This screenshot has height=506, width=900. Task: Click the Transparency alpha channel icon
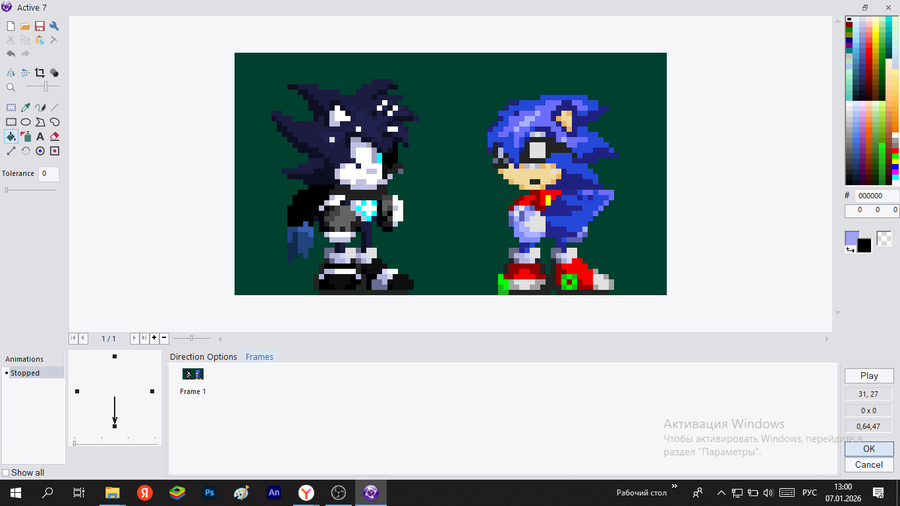point(54,73)
